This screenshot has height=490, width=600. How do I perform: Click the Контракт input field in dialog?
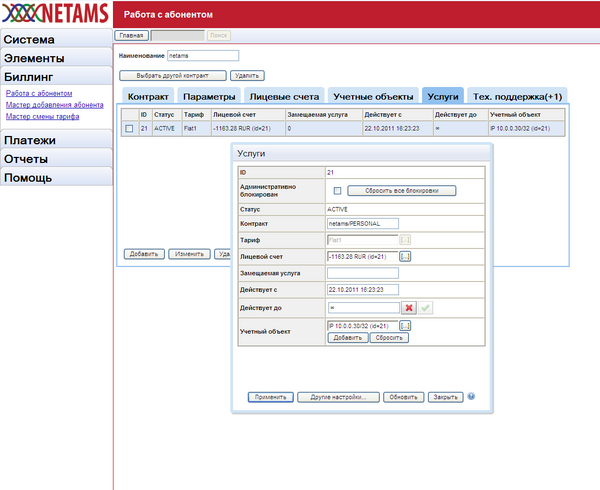point(362,223)
